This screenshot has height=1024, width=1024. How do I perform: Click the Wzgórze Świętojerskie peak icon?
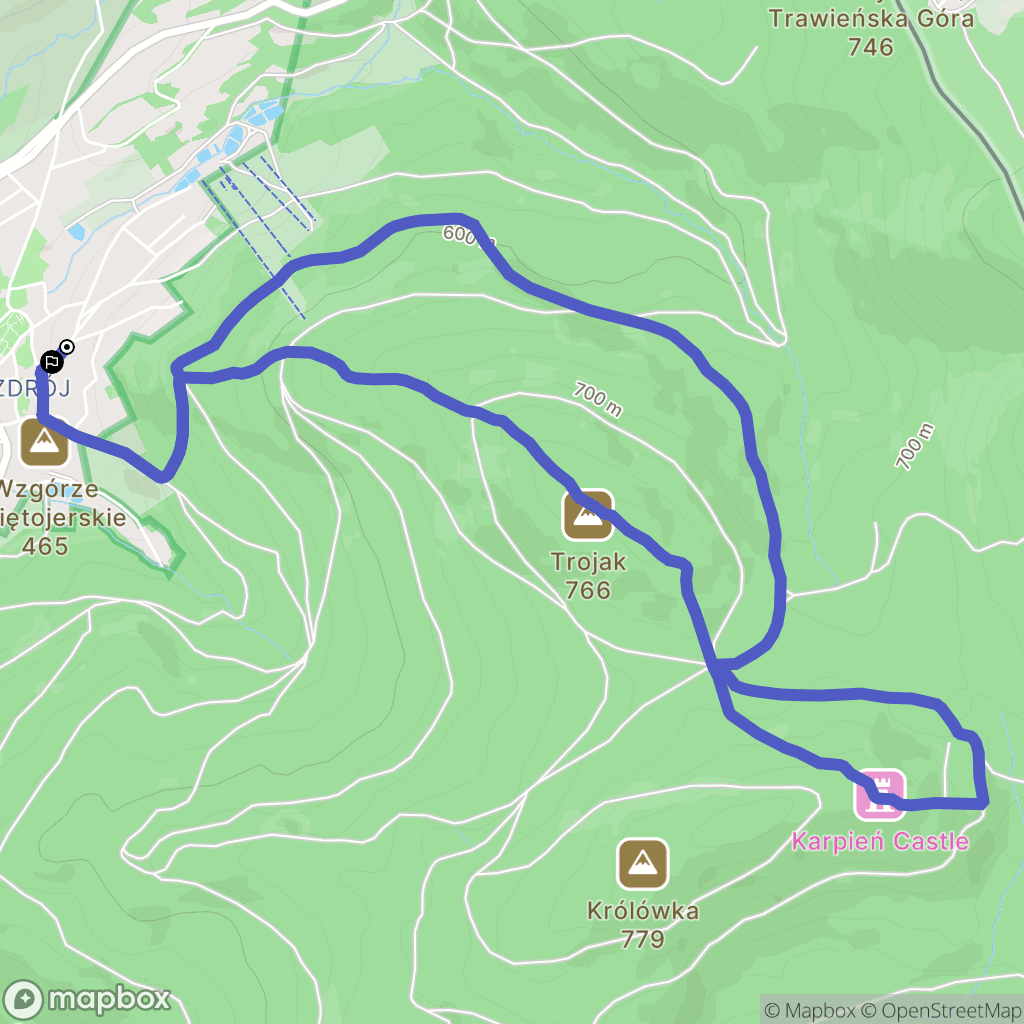[x=44, y=443]
